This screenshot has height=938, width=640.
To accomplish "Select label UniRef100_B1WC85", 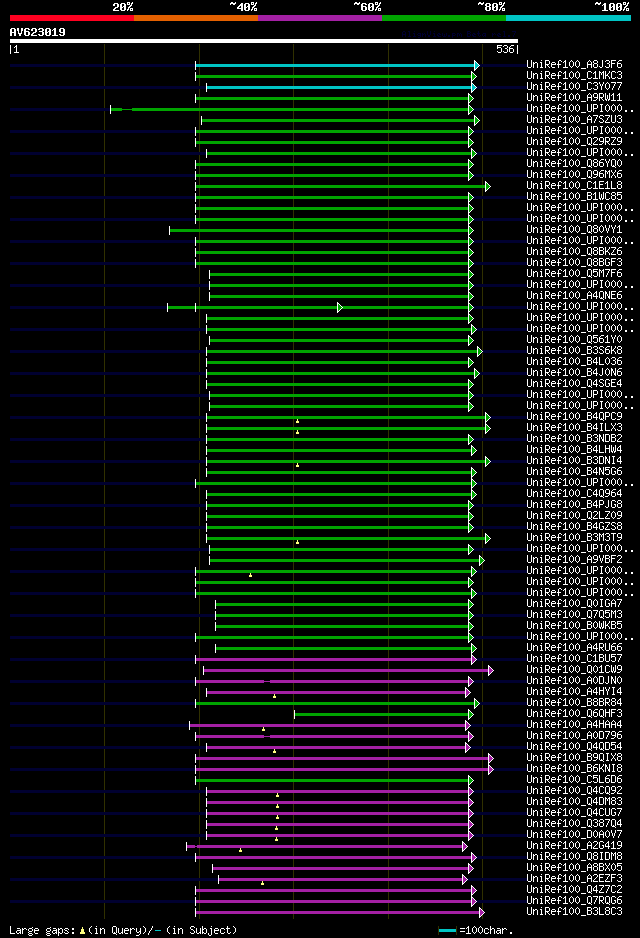I will 574,196.
